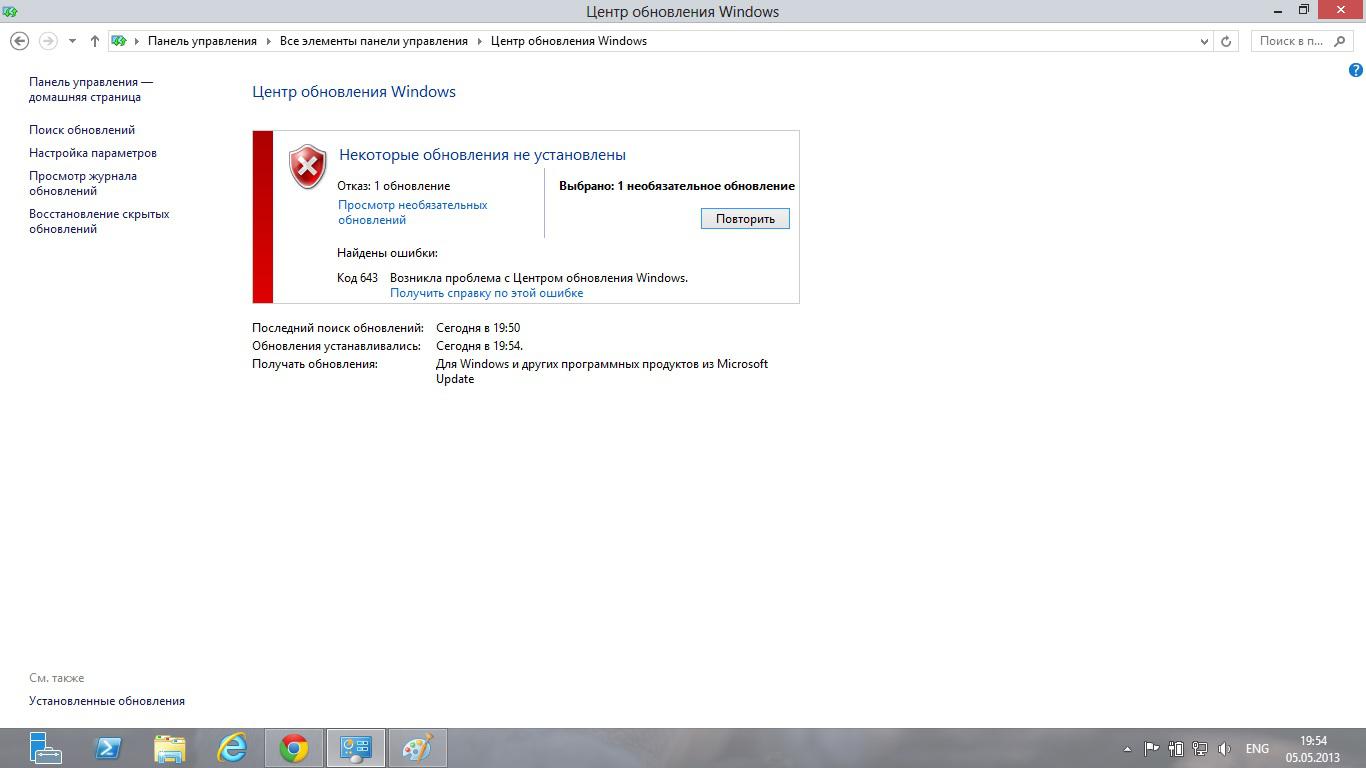1366x768 pixels.
Task: Select 'Все элементы панели управления' breadcrumb
Action: (x=374, y=41)
